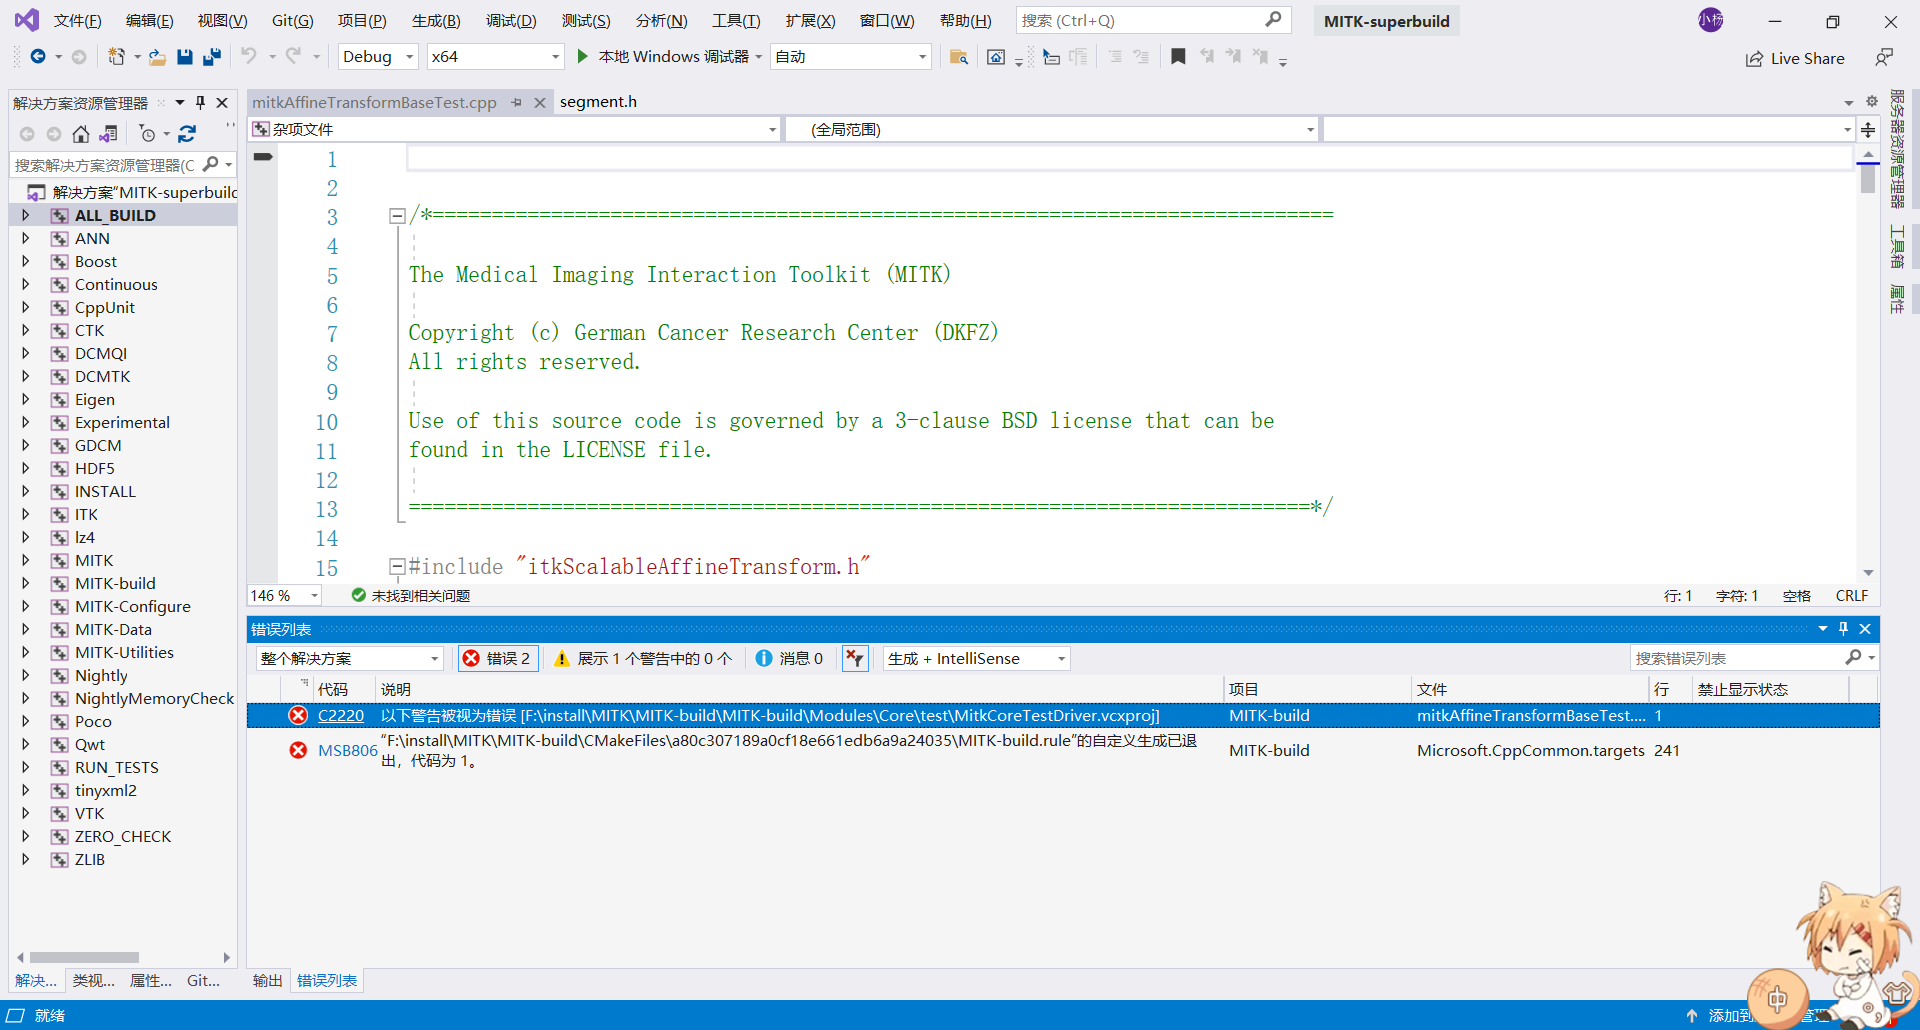Open the x64 platform dropdown
The image size is (1920, 1030).
495,57
